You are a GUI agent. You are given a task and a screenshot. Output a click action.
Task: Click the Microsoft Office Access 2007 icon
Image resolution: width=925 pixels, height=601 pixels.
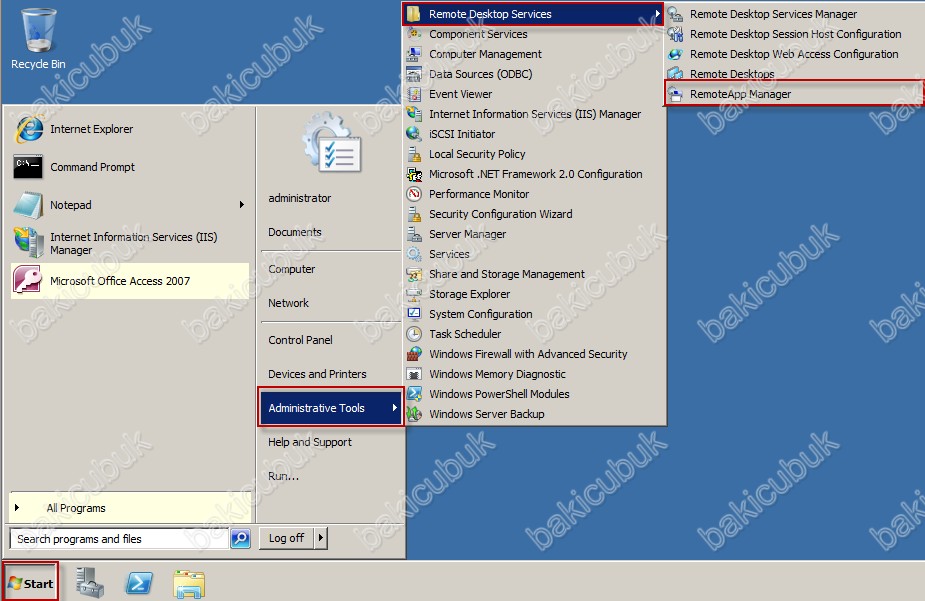(x=27, y=280)
